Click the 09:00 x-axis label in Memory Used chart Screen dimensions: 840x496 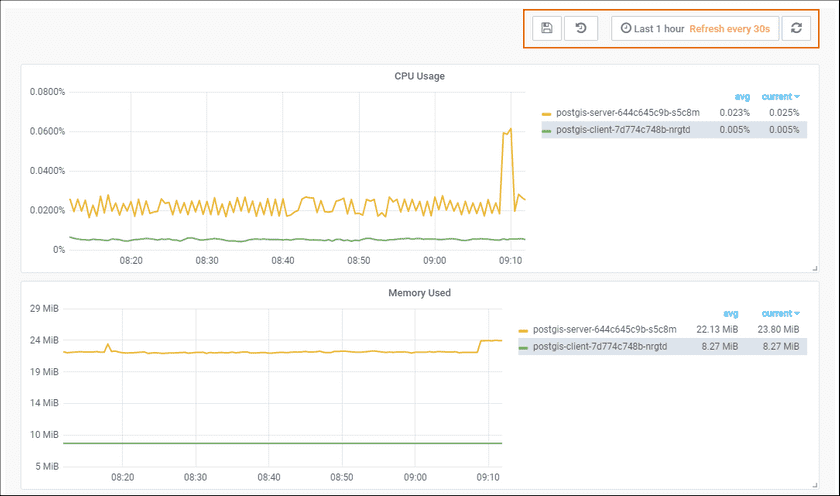click(415, 477)
